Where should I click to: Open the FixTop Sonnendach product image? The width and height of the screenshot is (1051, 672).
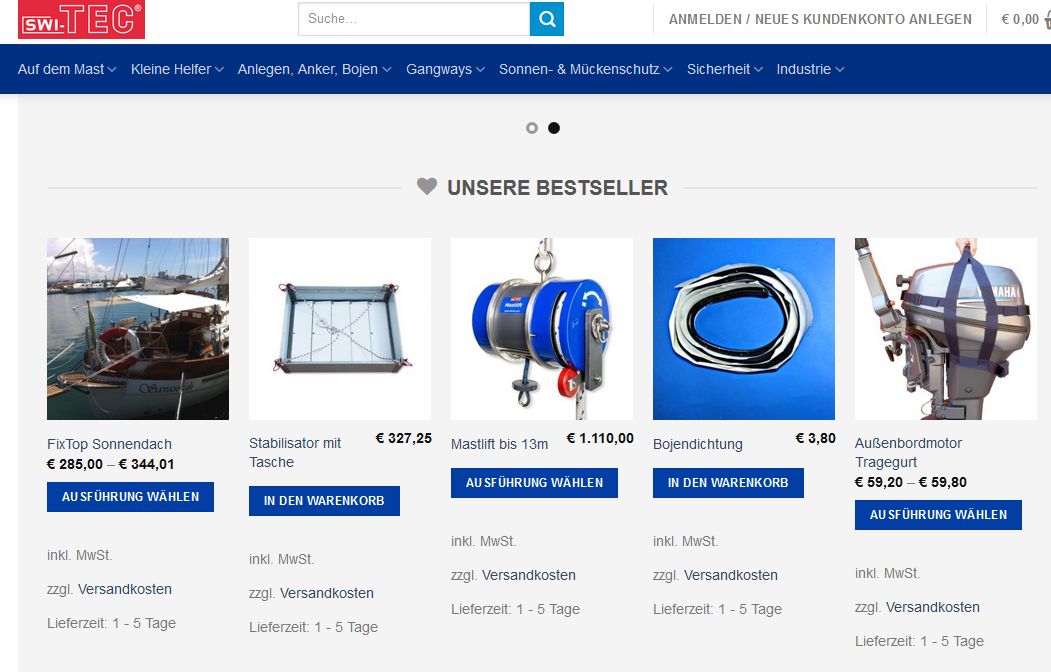click(138, 329)
